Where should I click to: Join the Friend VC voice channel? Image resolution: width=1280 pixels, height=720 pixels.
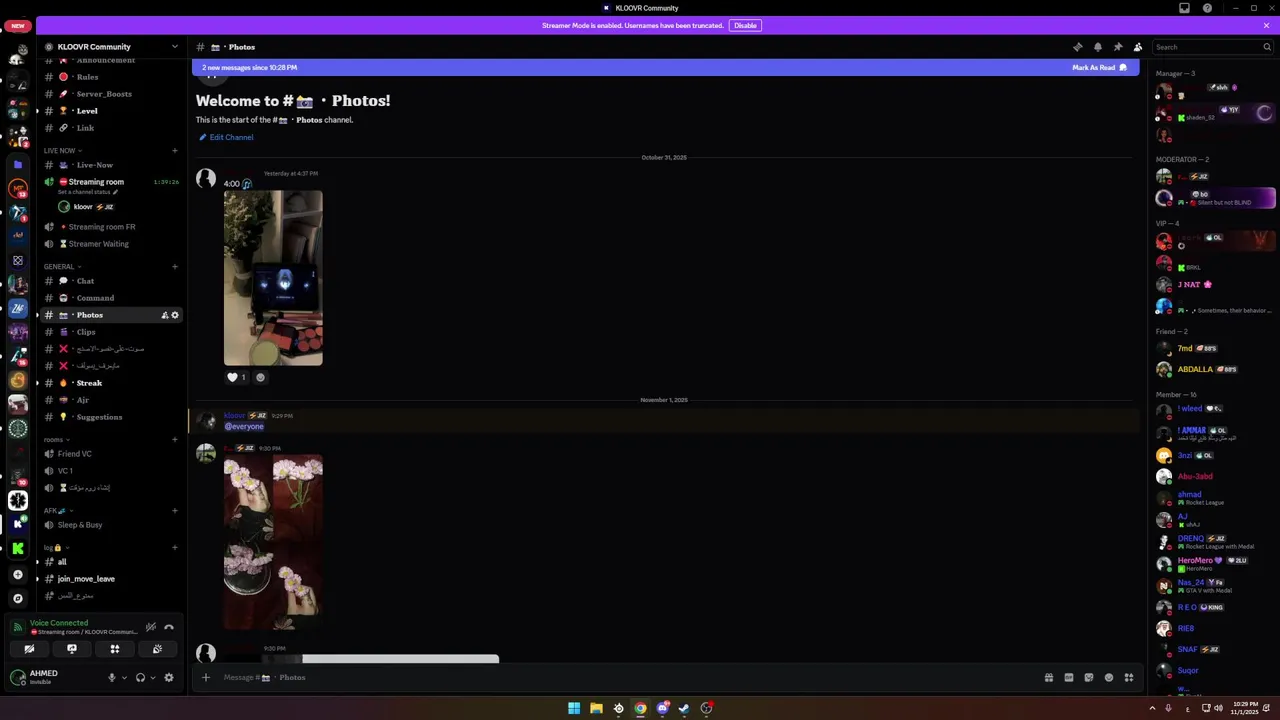(x=112, y=454)
